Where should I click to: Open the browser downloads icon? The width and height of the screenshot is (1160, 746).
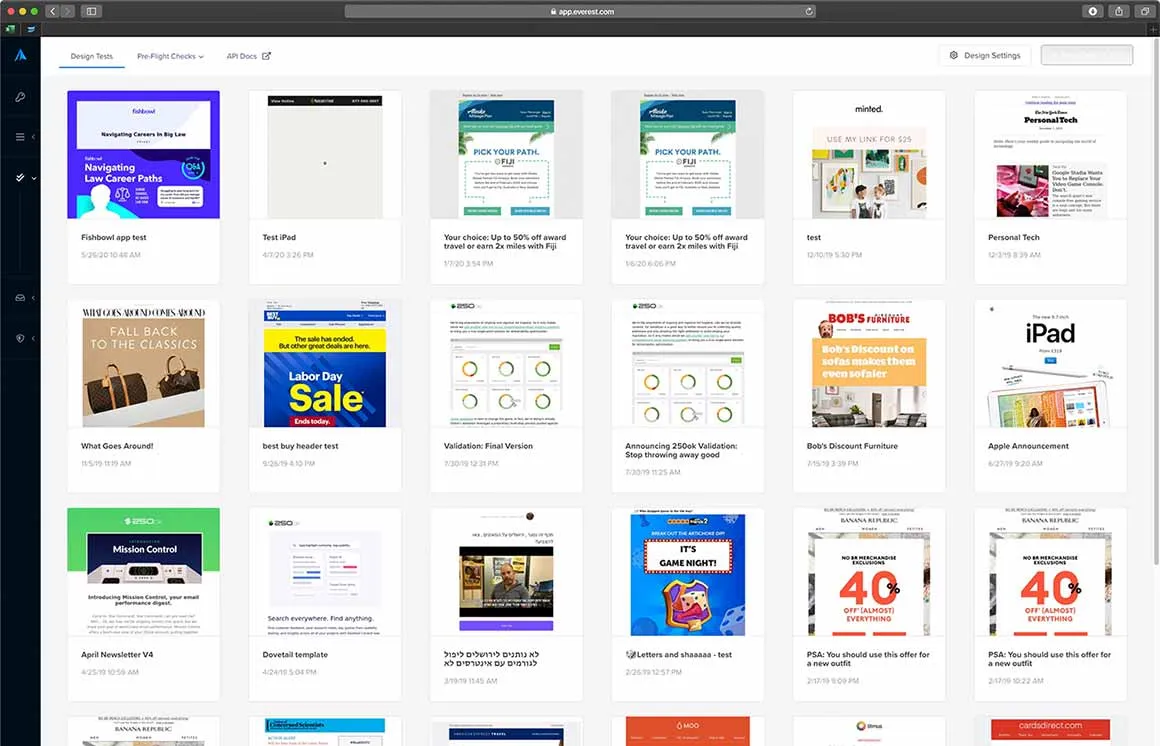[x=1093, y=11]
